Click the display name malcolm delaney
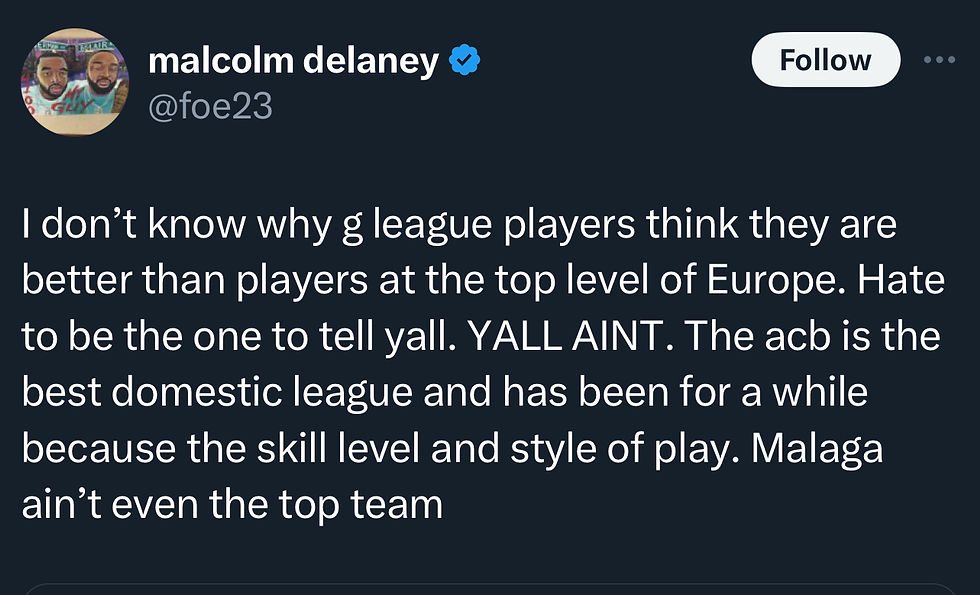This screenshot has width=980, height=595. tap(293, 62)
